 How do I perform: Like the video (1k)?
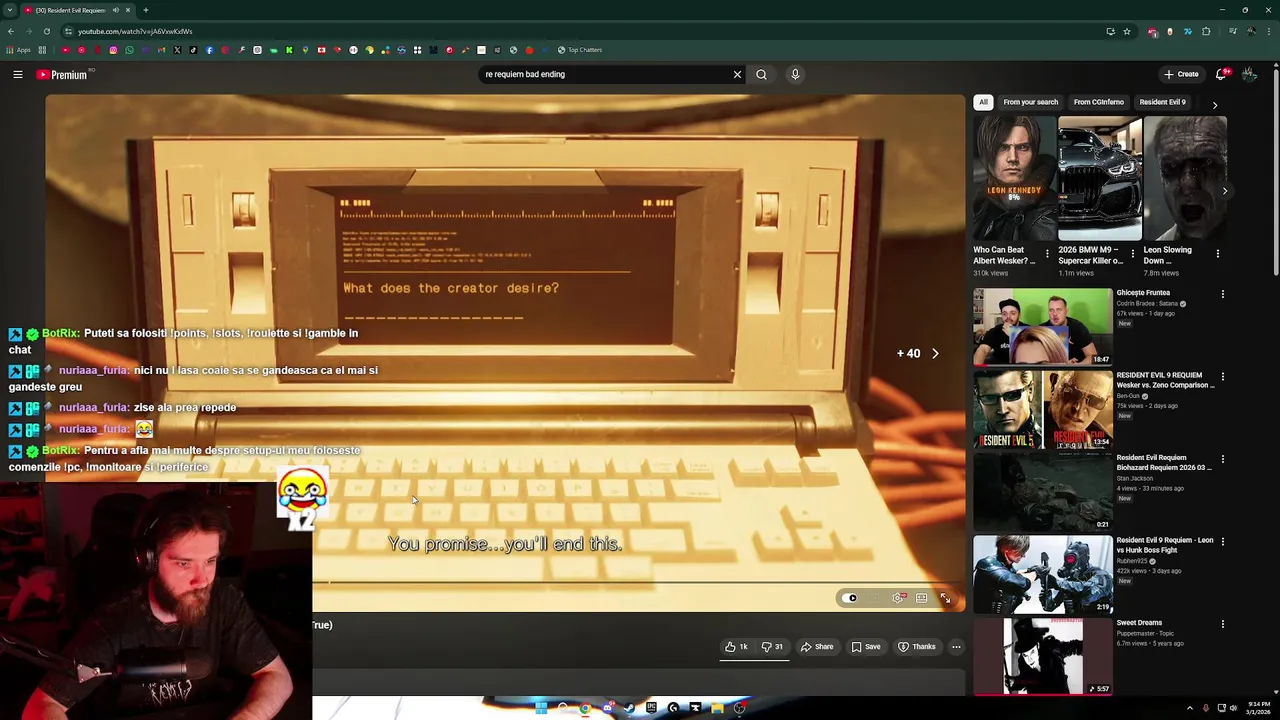point(737,647)
